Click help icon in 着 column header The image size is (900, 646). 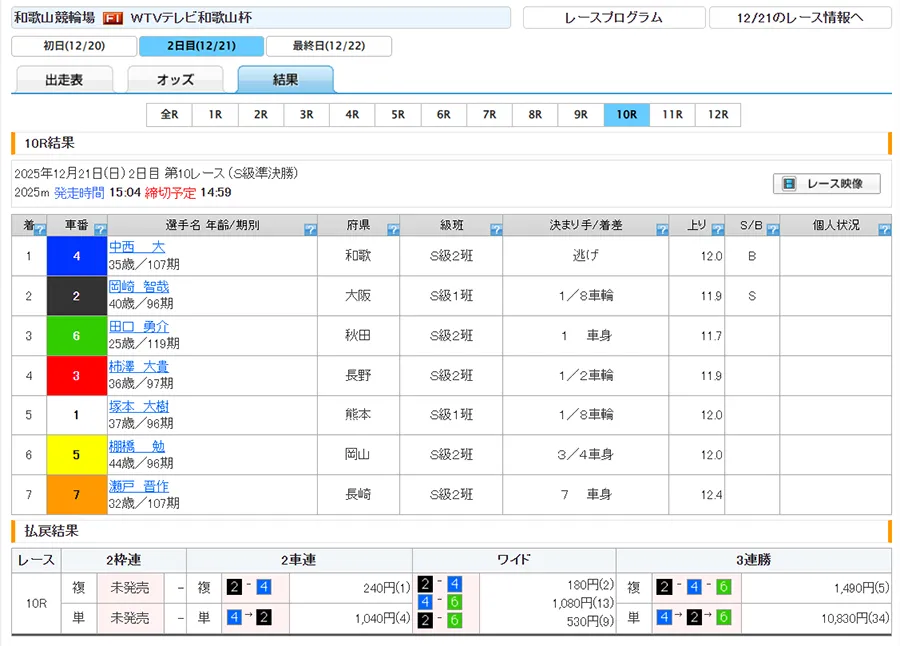[x=39, y=230]
